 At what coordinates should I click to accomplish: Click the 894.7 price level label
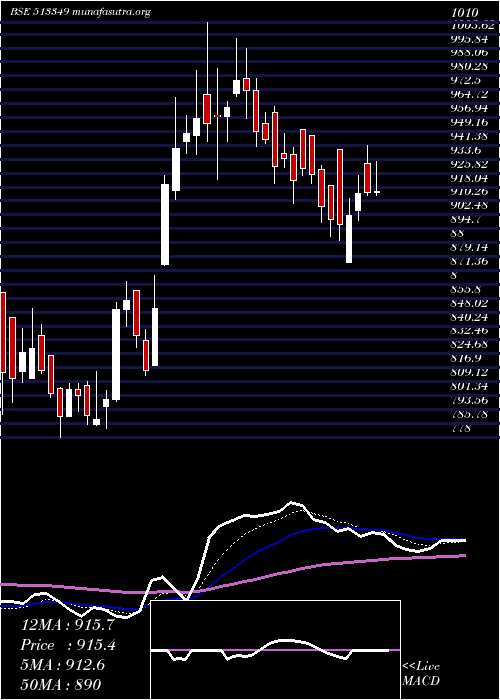467,219
